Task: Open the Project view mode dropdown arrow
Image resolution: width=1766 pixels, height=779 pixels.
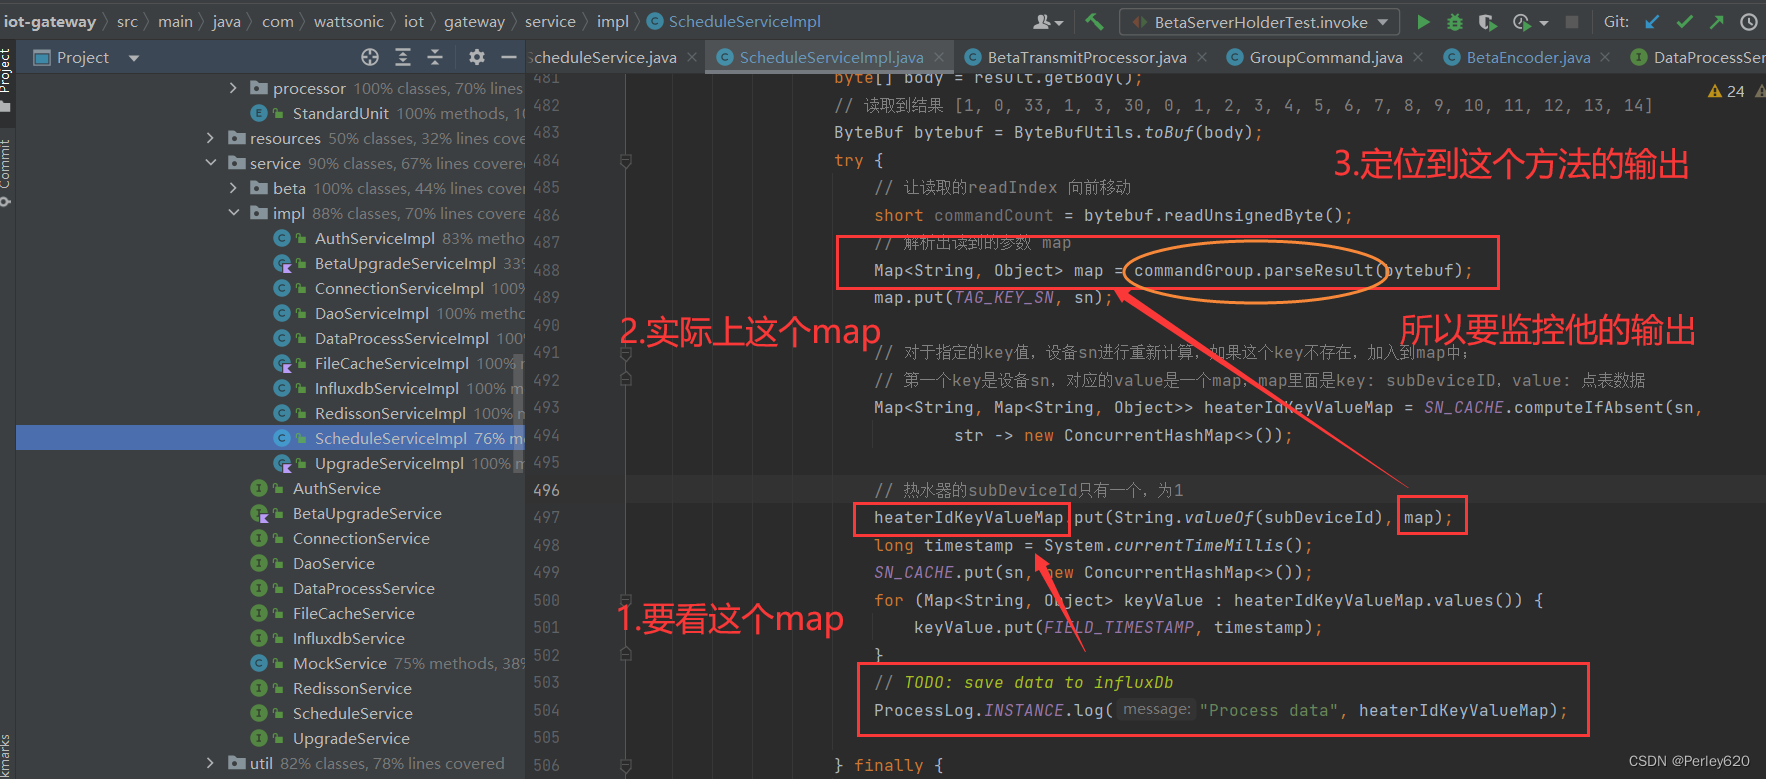Action: click(x=134, y=58)
